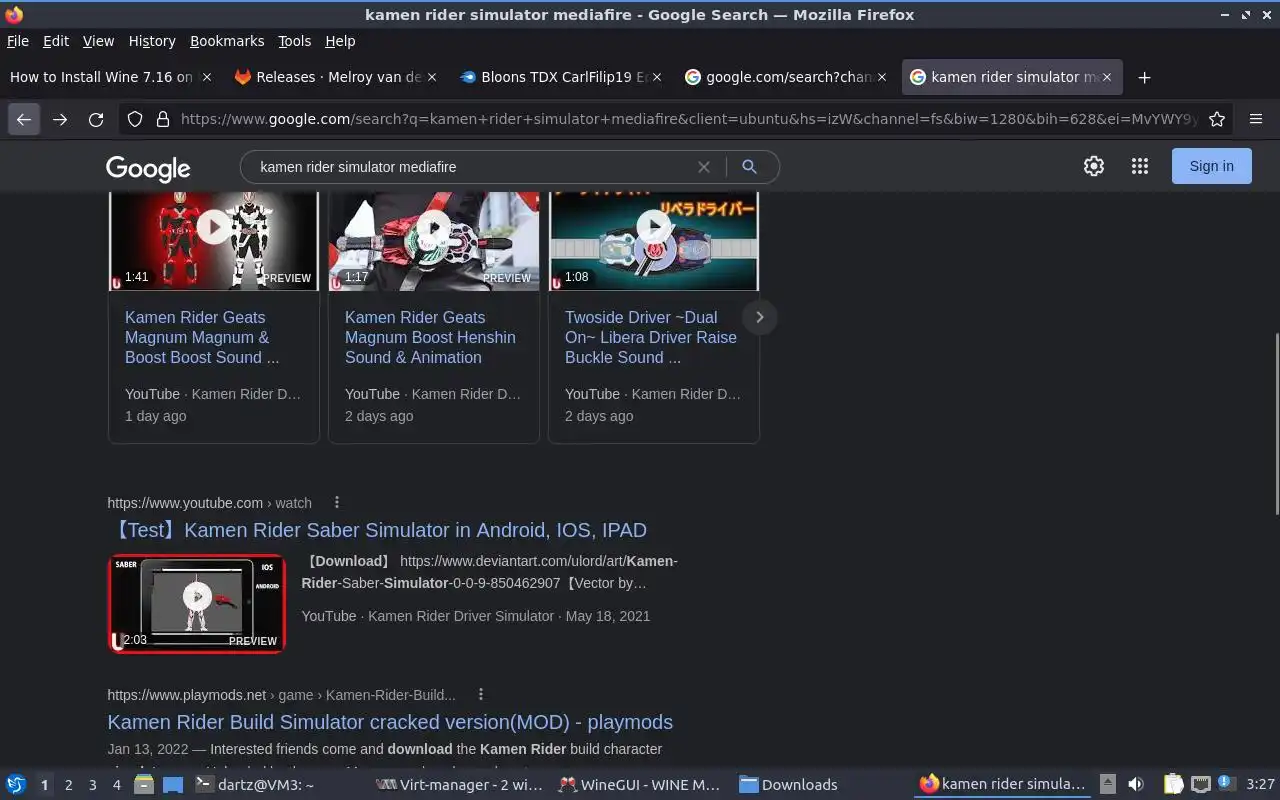Open the View menu
Screen dimensions: 1280x800
pyautogui.click(x=98, y=41)
